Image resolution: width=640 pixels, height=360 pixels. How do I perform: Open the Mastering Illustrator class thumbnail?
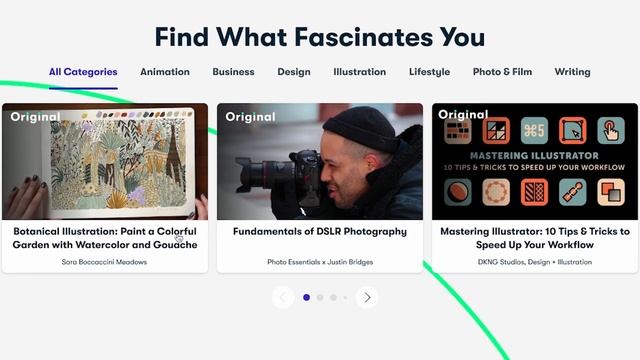tap(535, 162)
